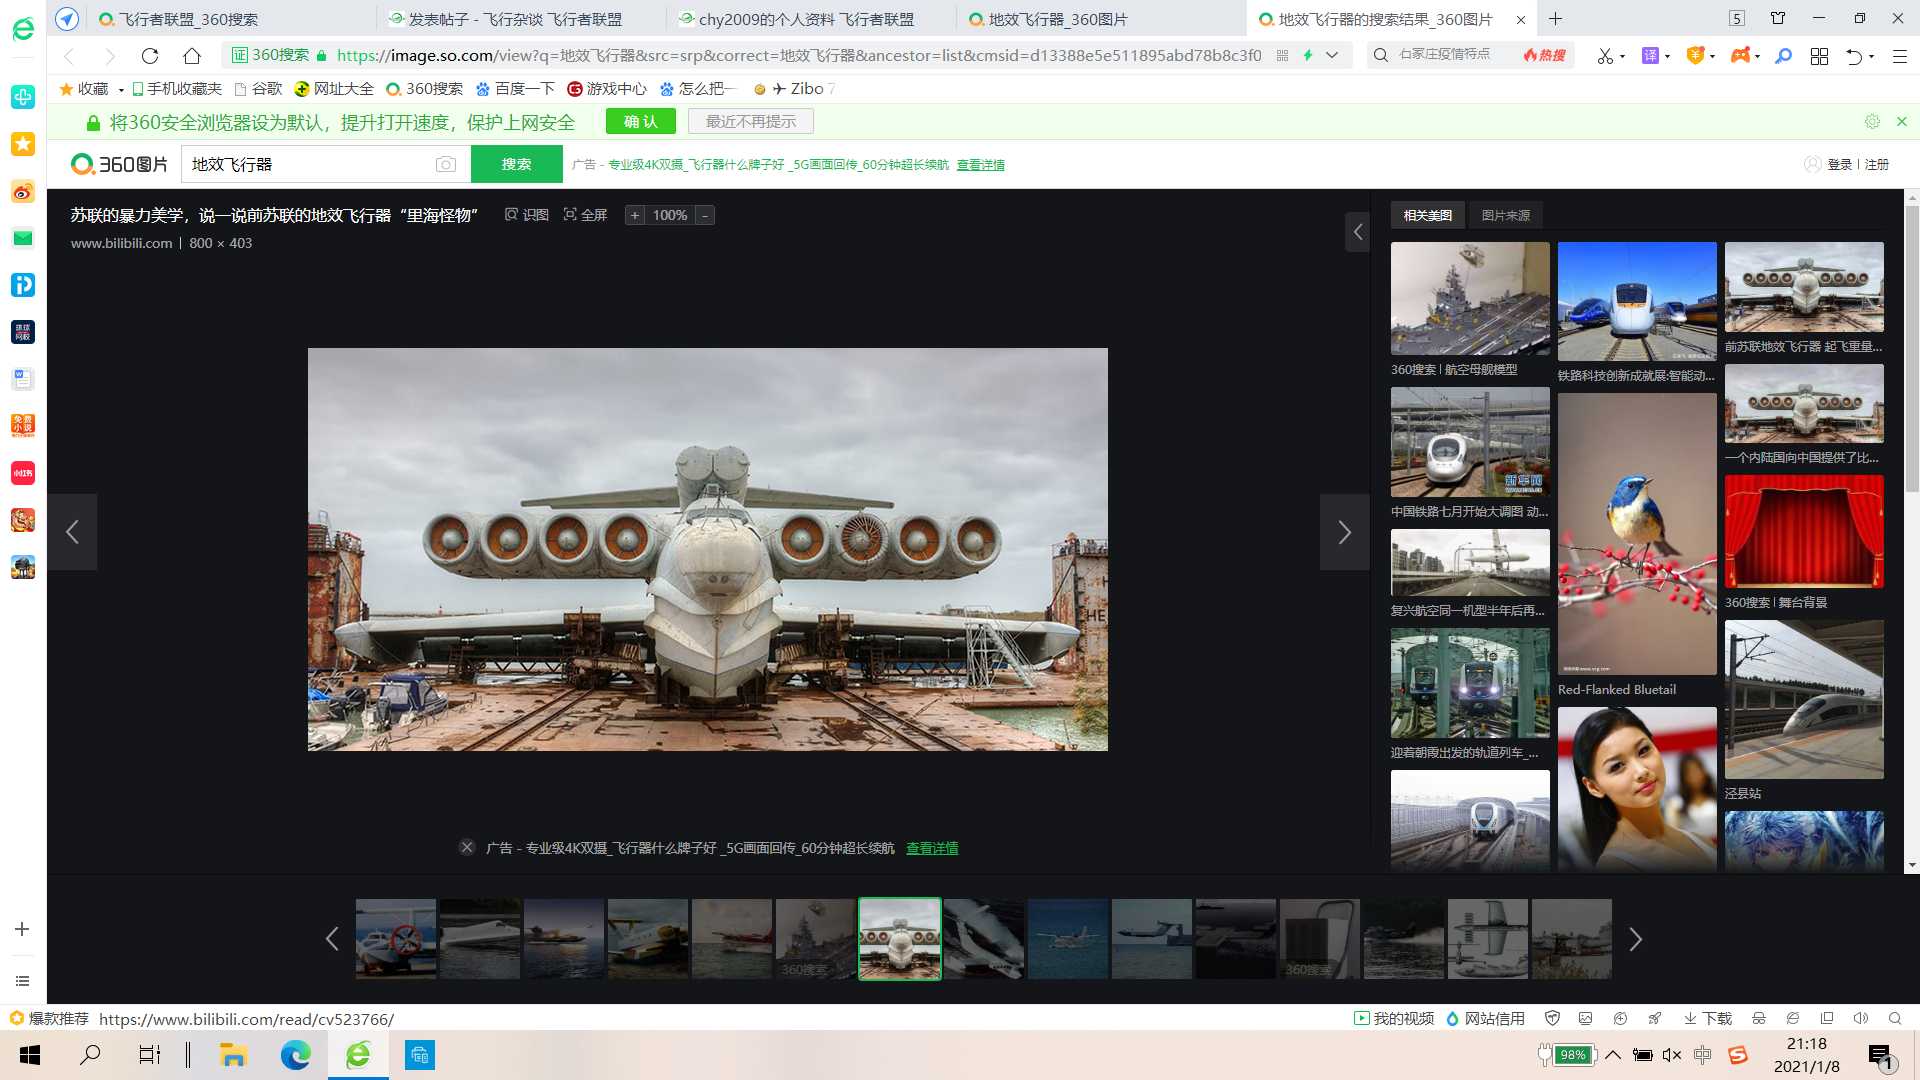
Task: Open File Explorer from taskbar
Action: [233, 1055]
